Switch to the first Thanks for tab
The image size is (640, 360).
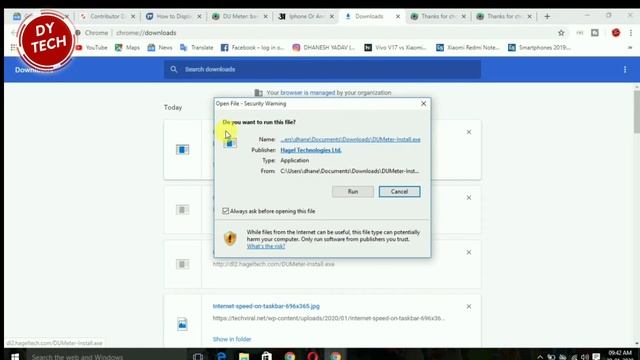coord(438,16)
